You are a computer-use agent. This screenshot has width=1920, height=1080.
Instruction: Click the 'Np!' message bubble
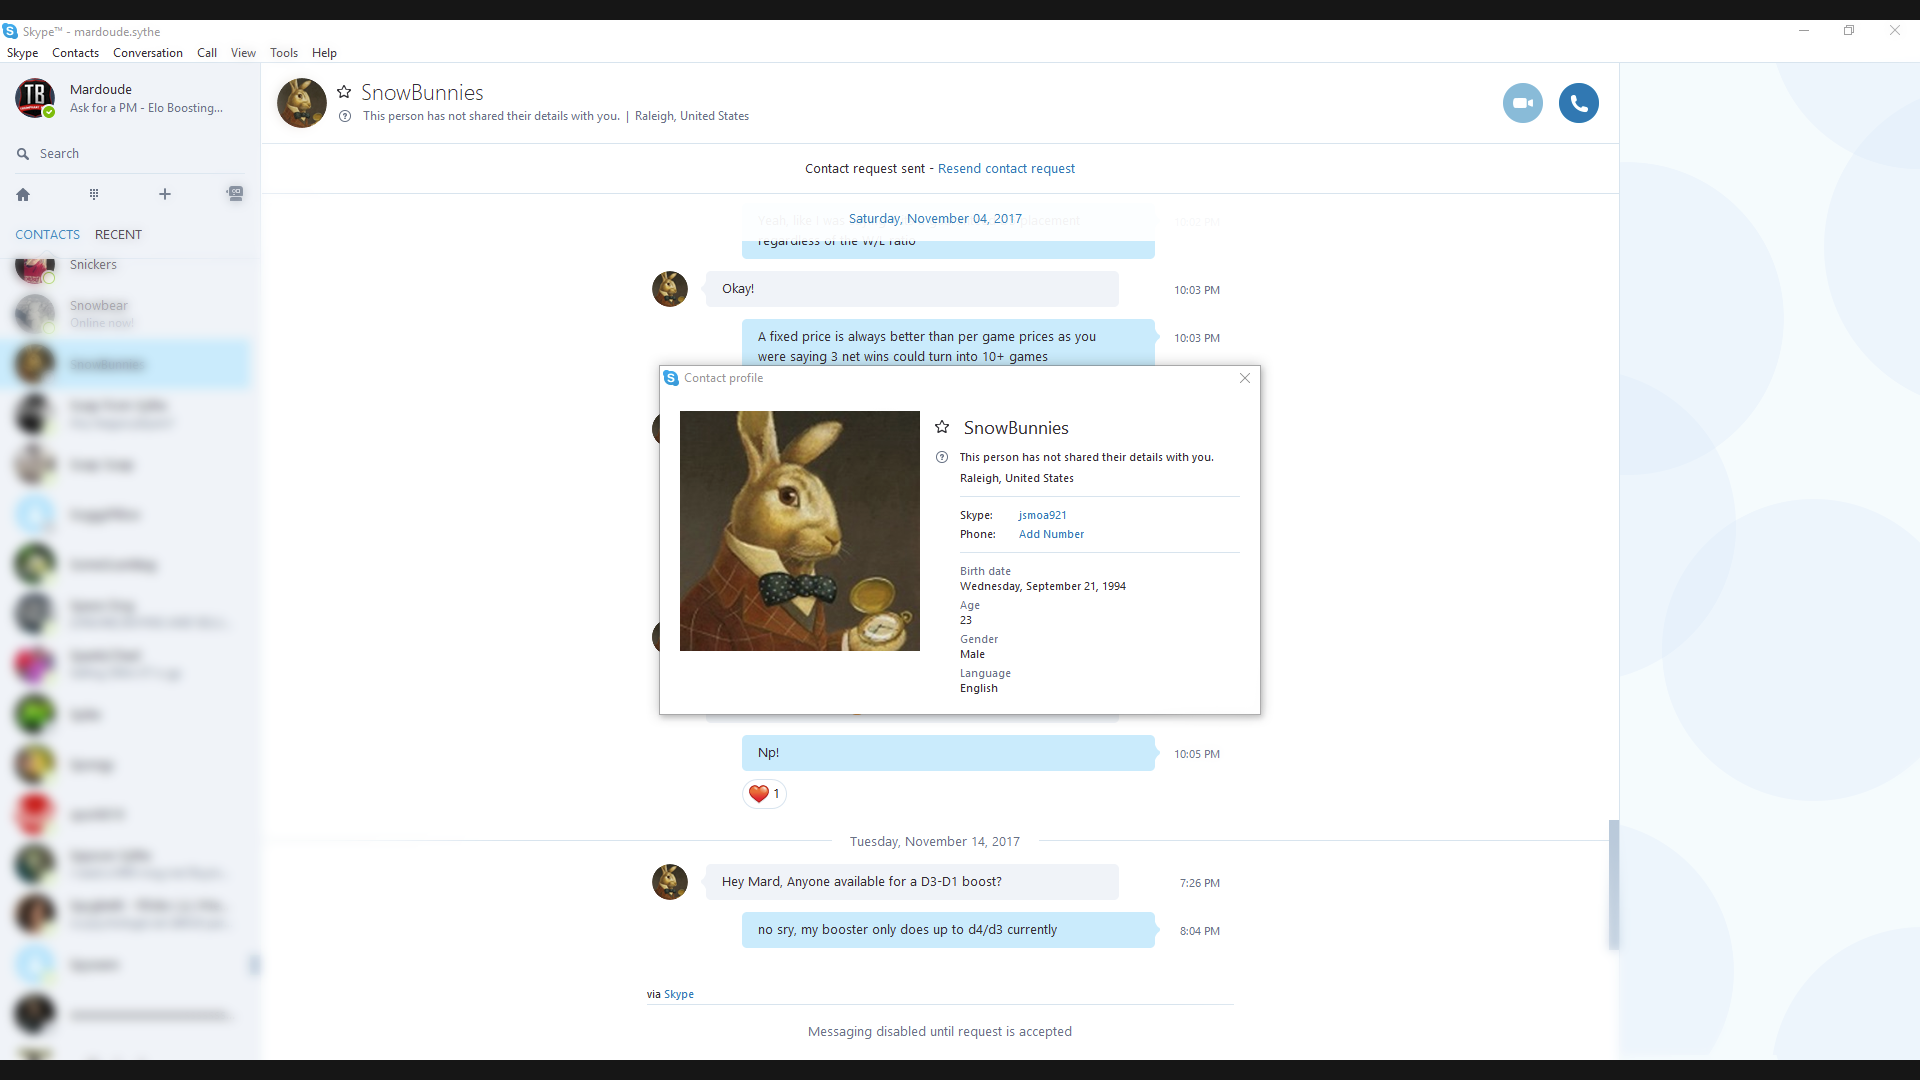[x=948, y=753]
